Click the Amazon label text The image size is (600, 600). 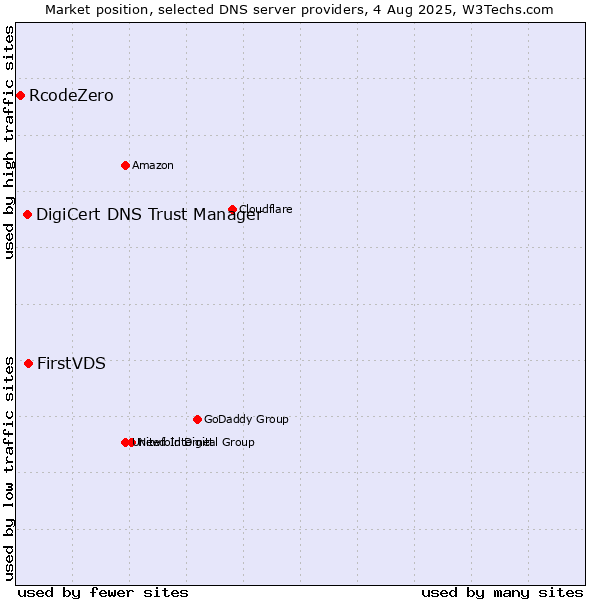[x=153, y=165]
